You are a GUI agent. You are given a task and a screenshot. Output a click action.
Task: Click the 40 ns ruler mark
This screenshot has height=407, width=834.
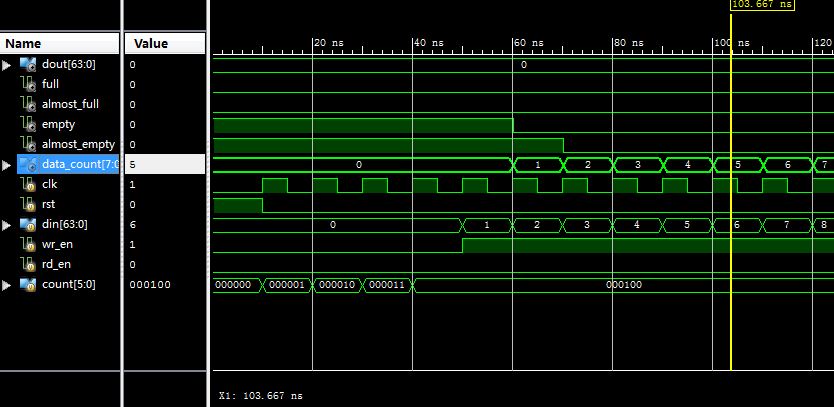point(428,43)
